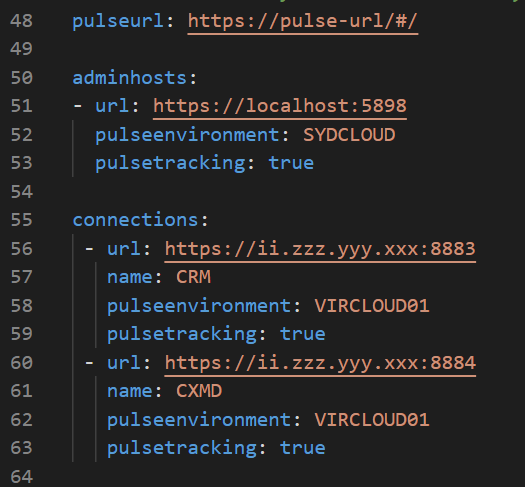Select line number 48 in gutter
525x487 pixels.
21,21
